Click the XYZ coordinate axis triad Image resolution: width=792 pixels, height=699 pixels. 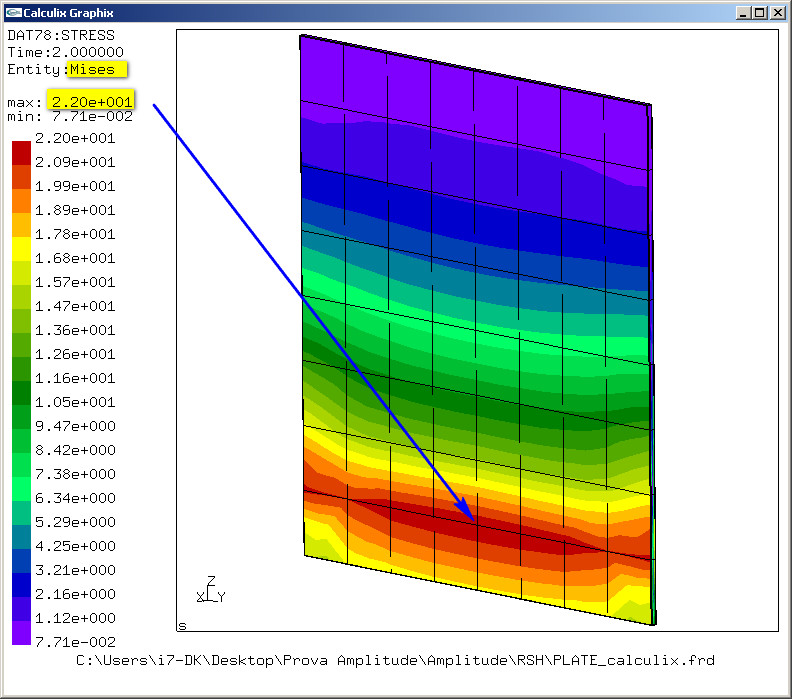click(211, 589)
